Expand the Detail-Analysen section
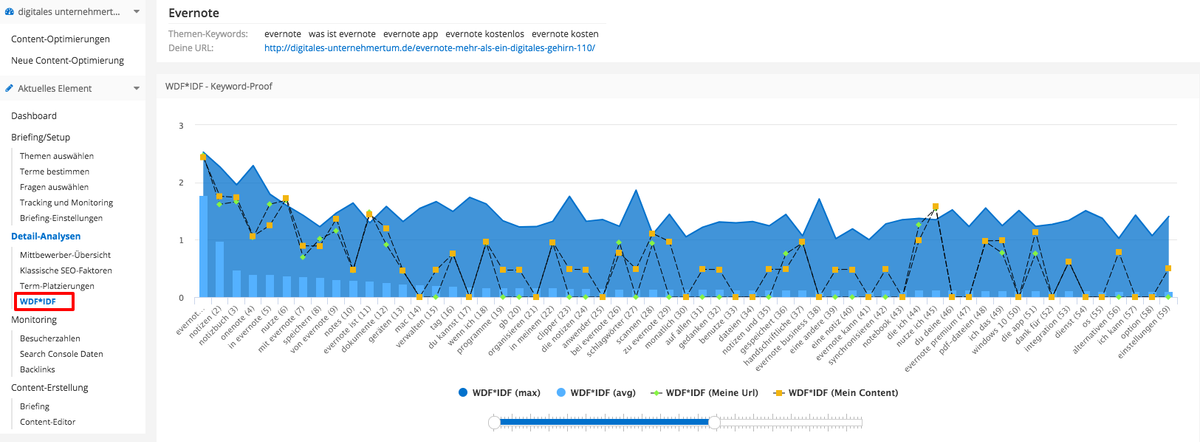The width and height of the screenshot is (1200, 442). (46, 236)
